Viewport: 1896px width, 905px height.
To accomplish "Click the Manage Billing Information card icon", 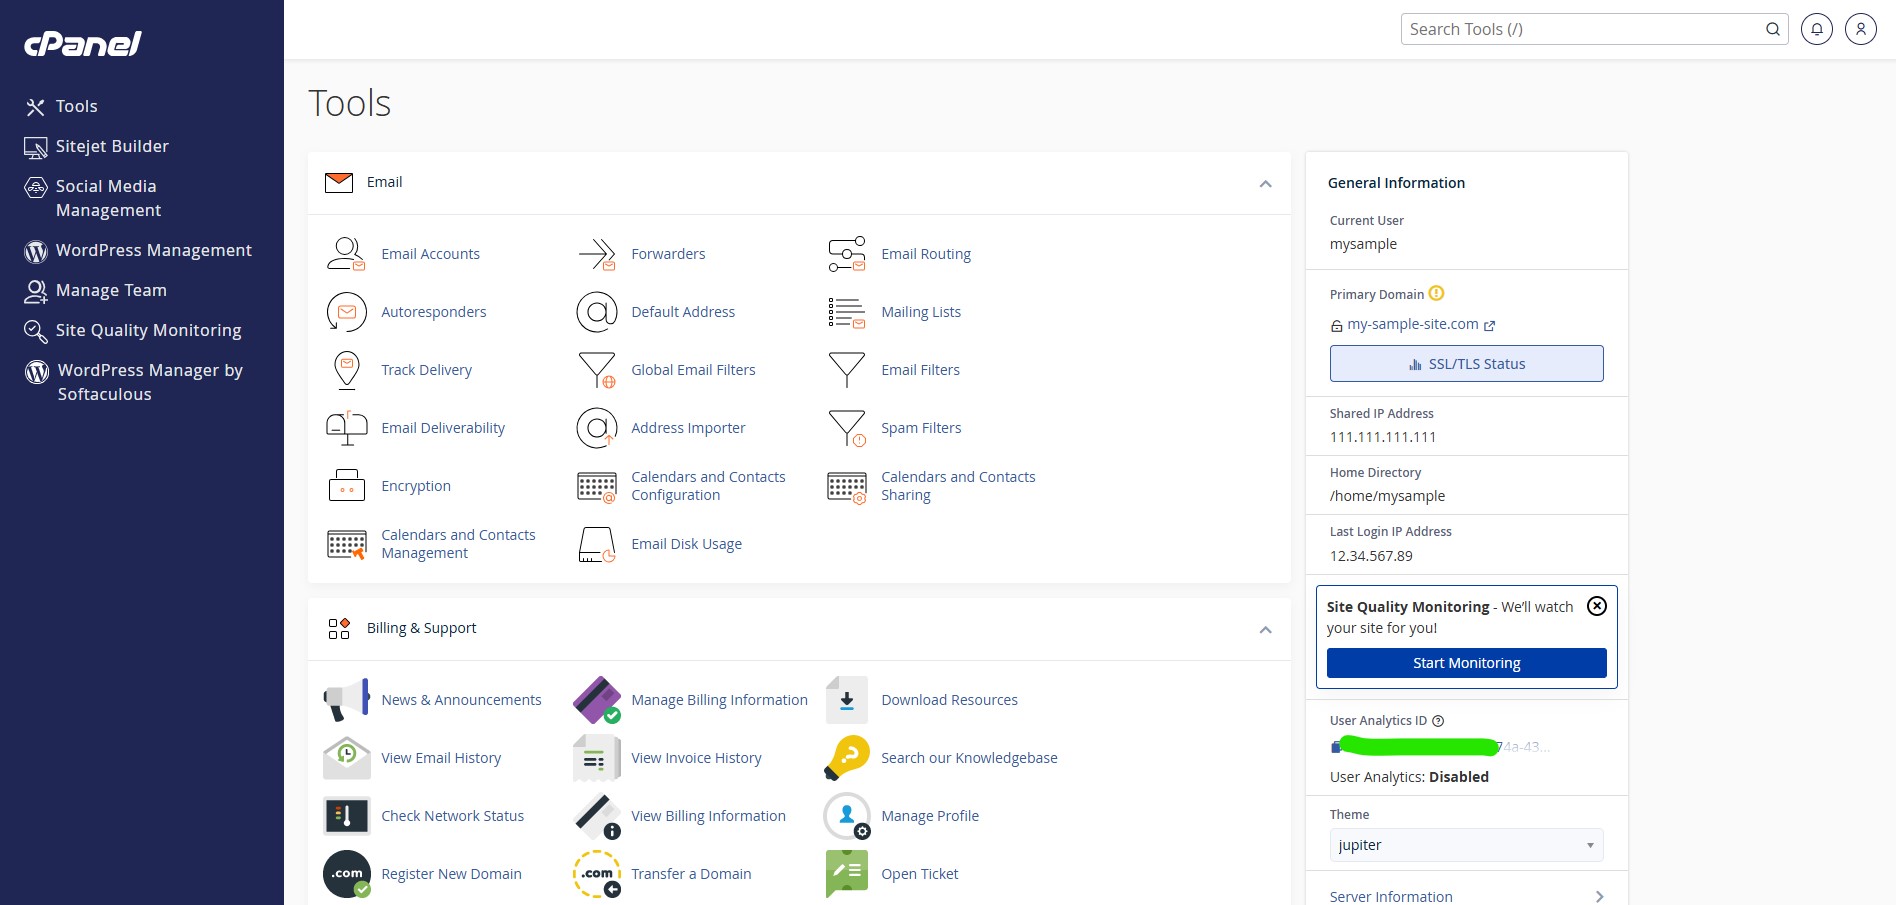I will (x=597, y=700).
